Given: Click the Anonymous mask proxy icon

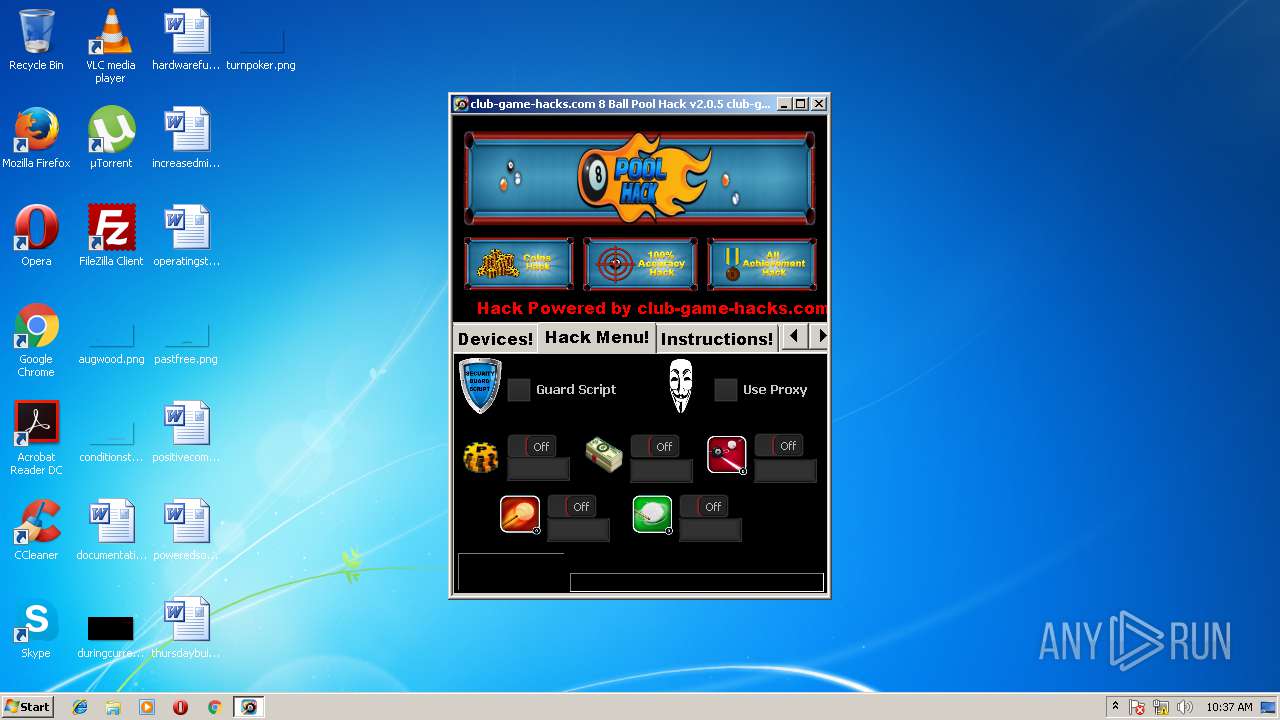Looking at the screenshot, I should click(x=680, y=386).
